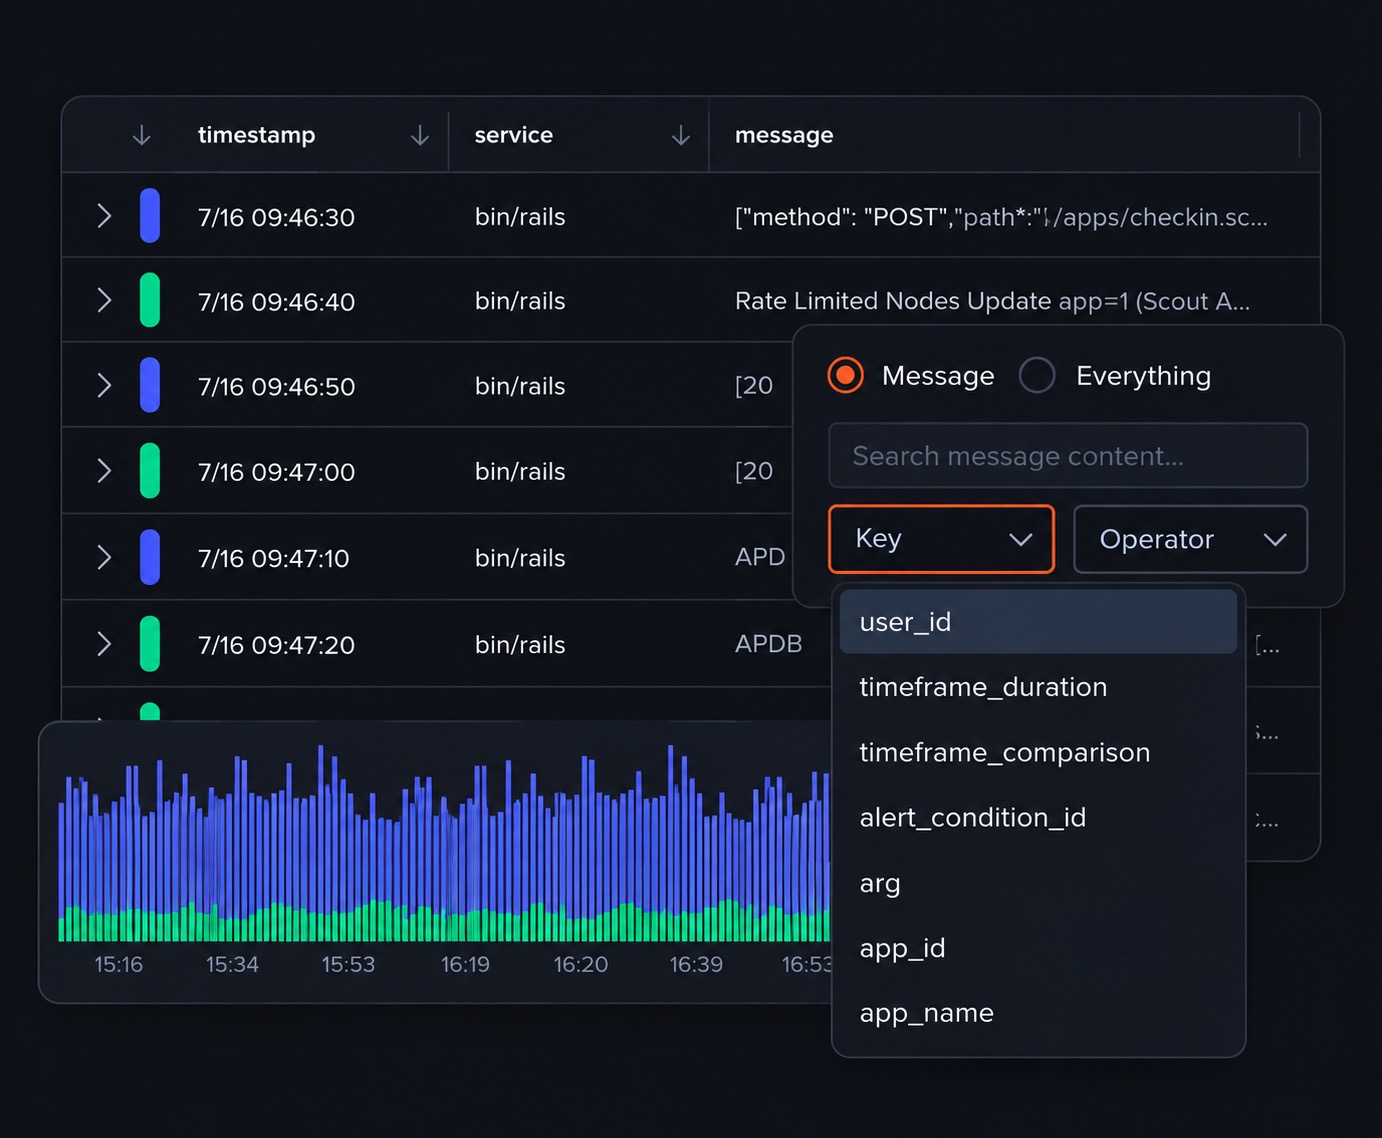Click the POST method message text
The height and width of the screenshot is (1138, 1382).
(x=1001, y=217)
